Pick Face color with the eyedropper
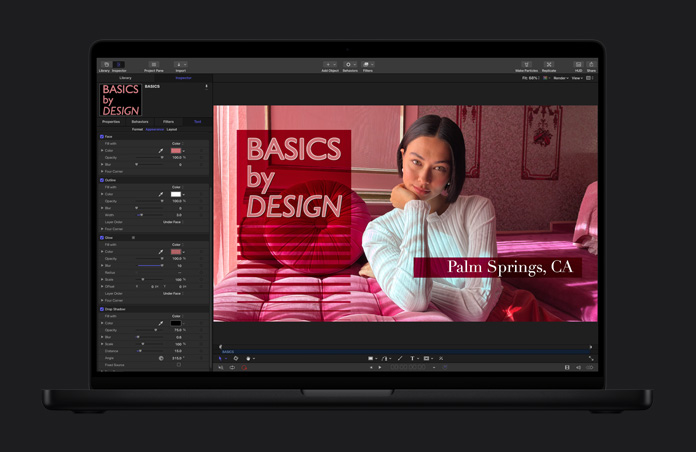The width and height of the screenshot is (696, 452). pos(161,151)
